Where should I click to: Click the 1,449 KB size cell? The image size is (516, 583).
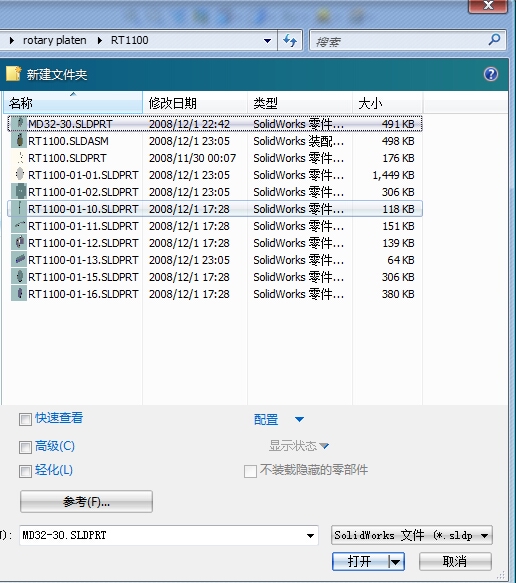[x=393, y=175]
